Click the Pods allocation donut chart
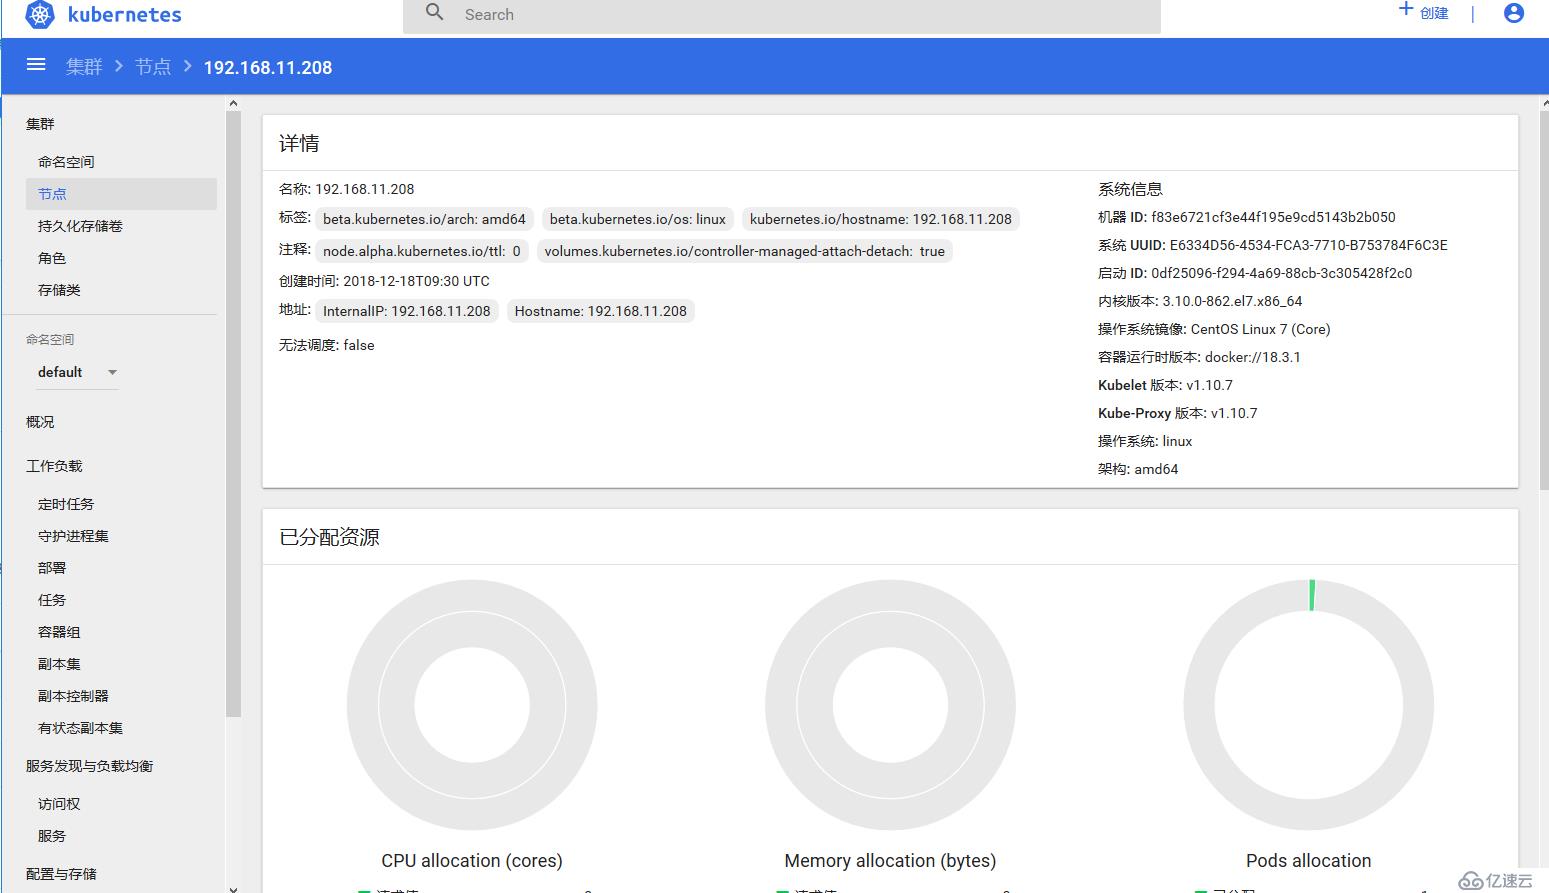This screenshot has width=1549, height=893. point(1308,705)
